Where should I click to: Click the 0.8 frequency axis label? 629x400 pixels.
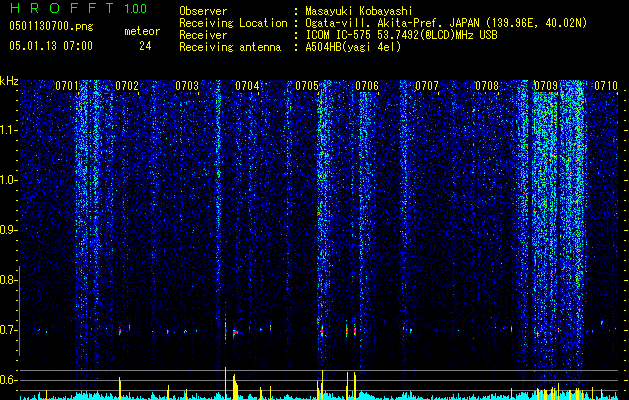[9, 280]
